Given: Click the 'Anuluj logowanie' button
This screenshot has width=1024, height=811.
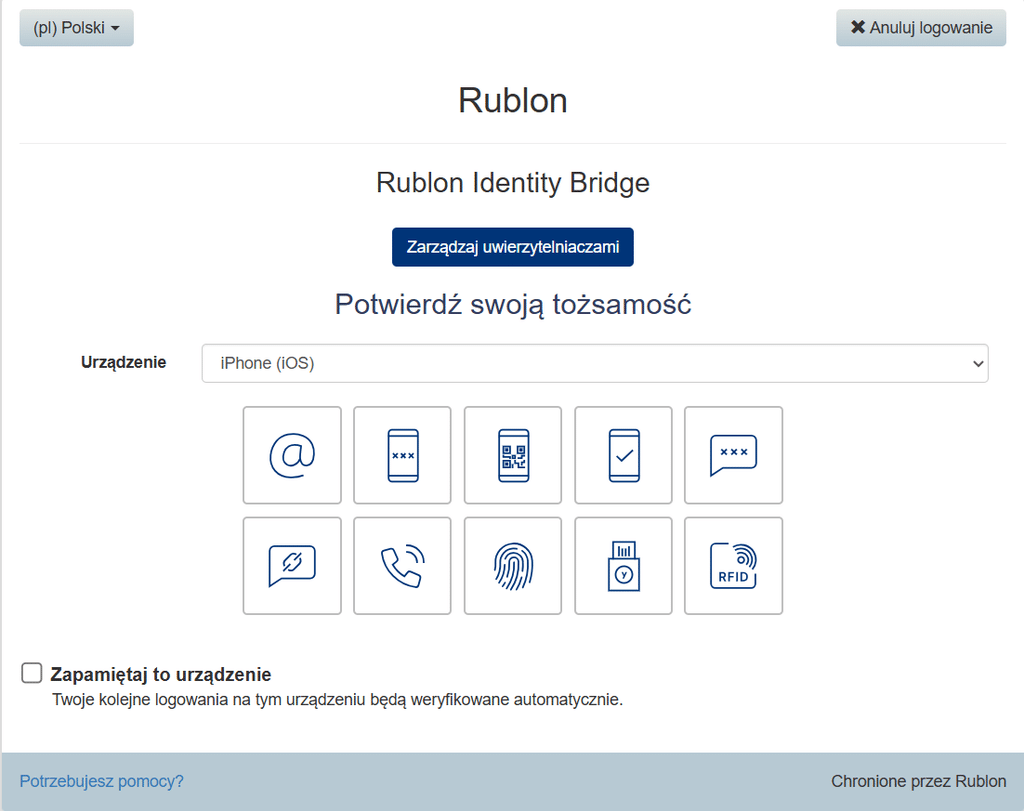Looking at the screenshot, I should [x=921, y=27].
